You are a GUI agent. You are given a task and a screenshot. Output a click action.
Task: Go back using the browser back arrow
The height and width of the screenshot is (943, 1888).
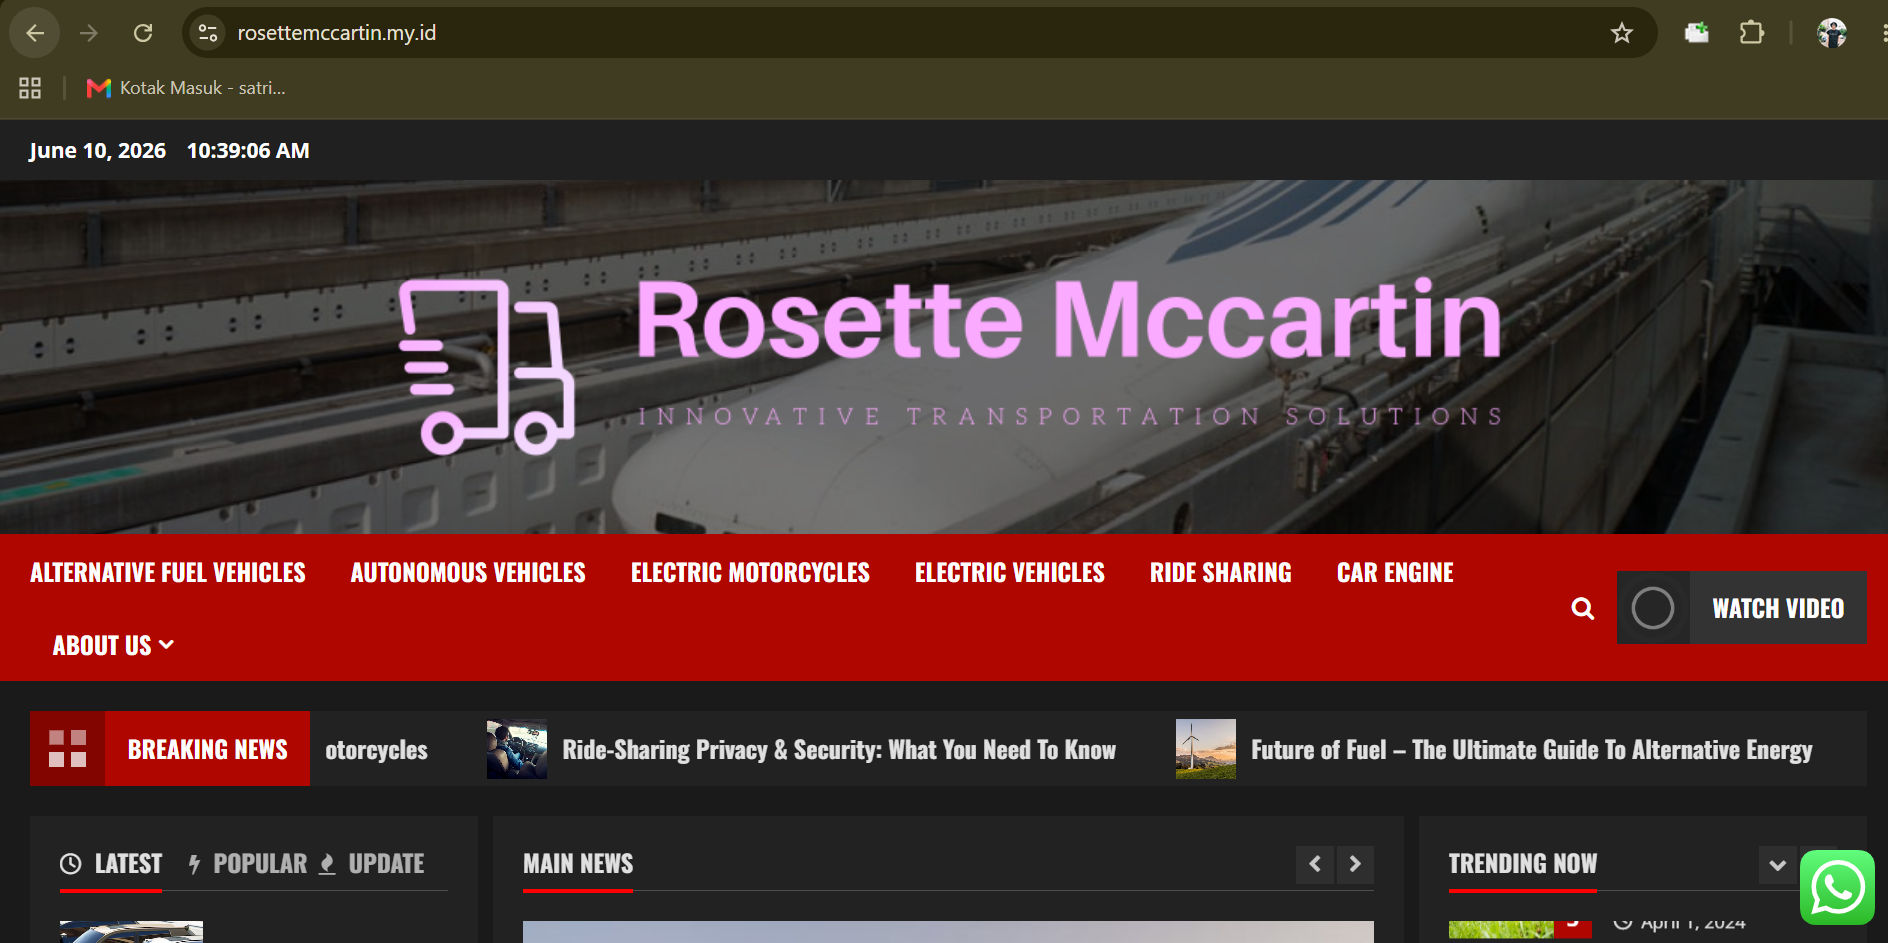coord(35,33)
